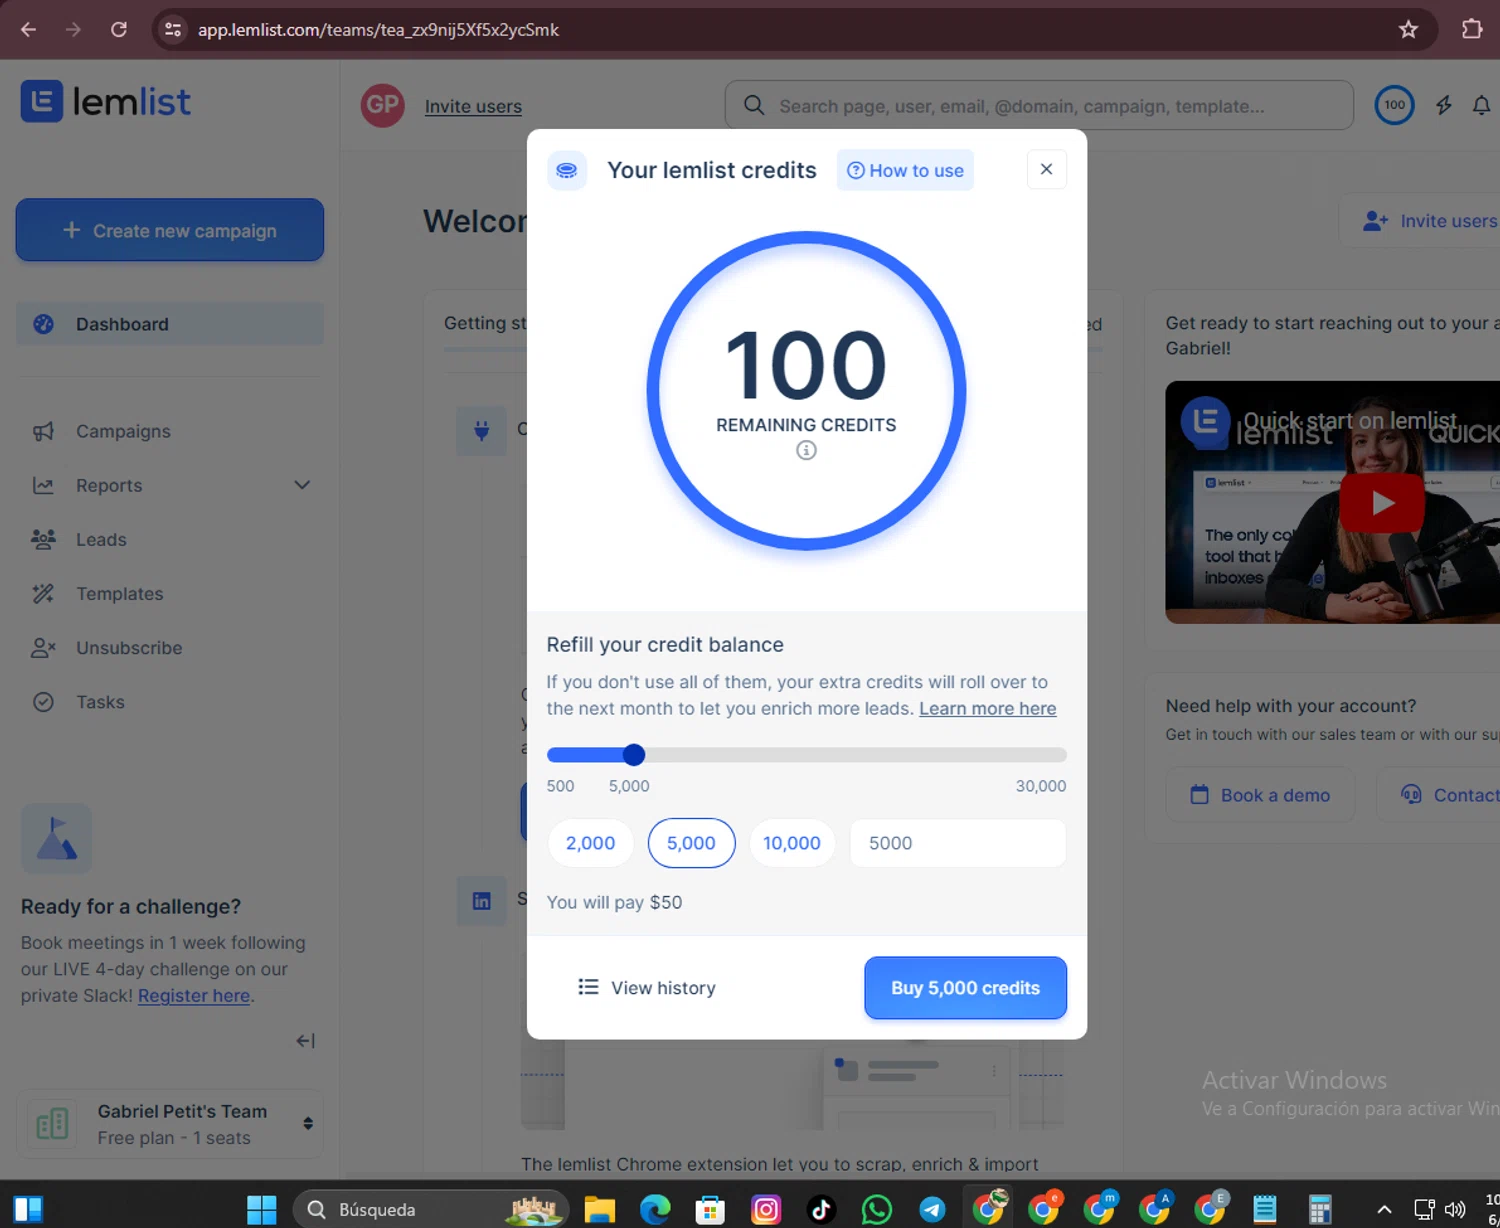Viewport: 1500px width, 1228px height.
Task: Click the Getting started tab behind the dialog
Action: pyautogui.click(x=485, y=323)
